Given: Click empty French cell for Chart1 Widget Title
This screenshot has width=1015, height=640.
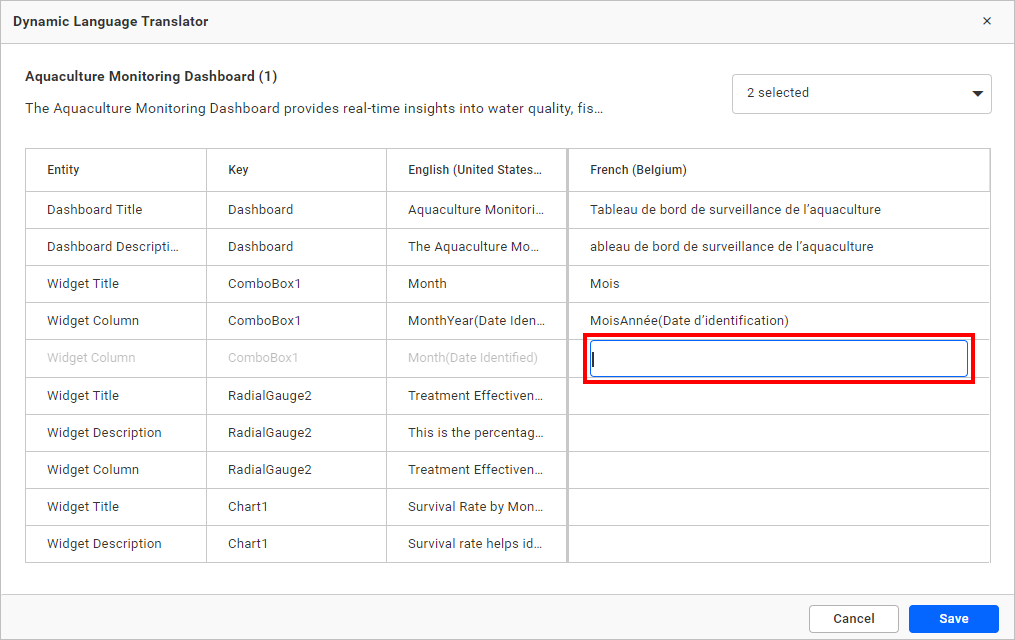Looking at the screenshot, I should tap(778, 507).
